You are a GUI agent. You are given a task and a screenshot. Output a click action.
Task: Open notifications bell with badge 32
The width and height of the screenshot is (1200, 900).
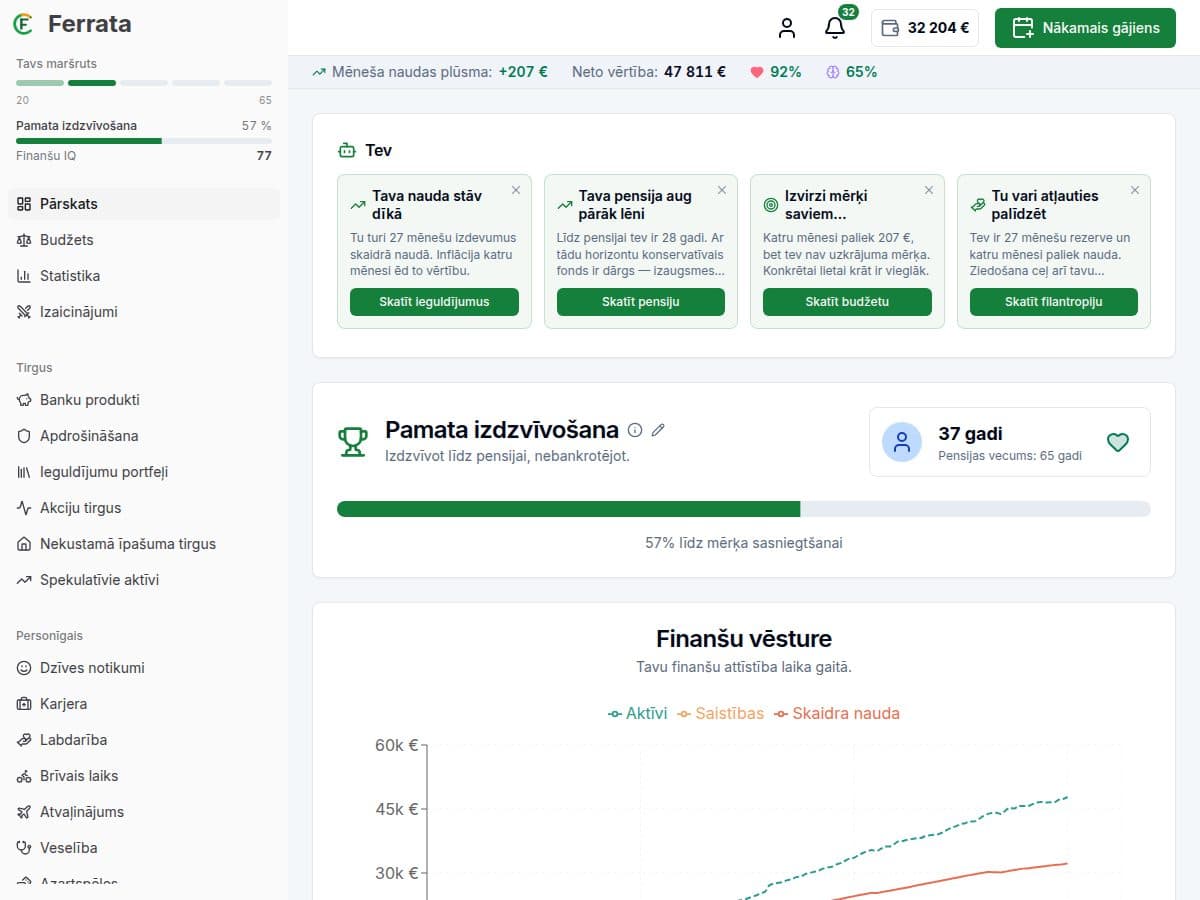(x=835, y=28)
